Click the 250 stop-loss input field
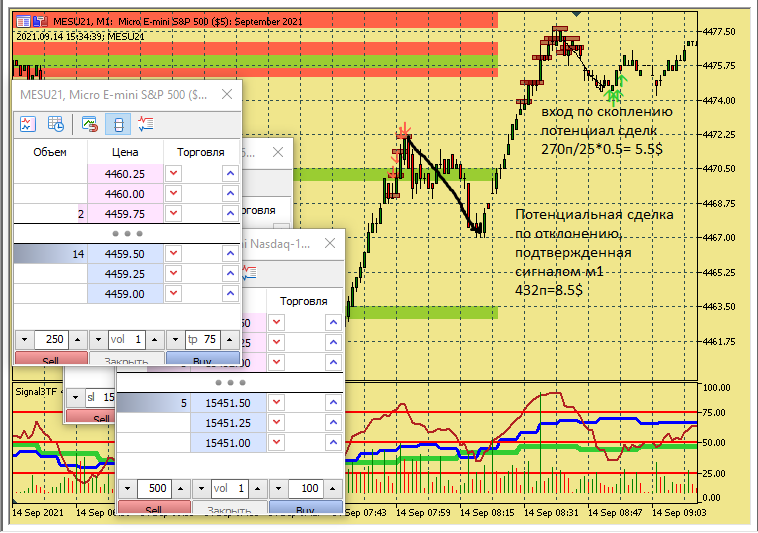 (51, 340)
